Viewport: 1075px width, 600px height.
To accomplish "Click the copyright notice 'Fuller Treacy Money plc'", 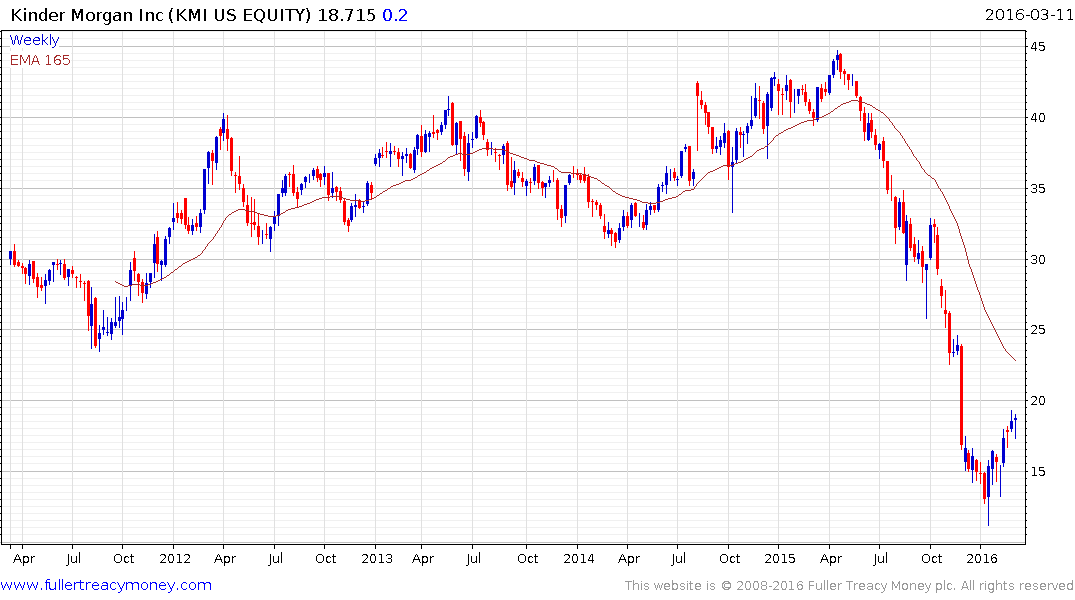I will click(x=881, y=586).
